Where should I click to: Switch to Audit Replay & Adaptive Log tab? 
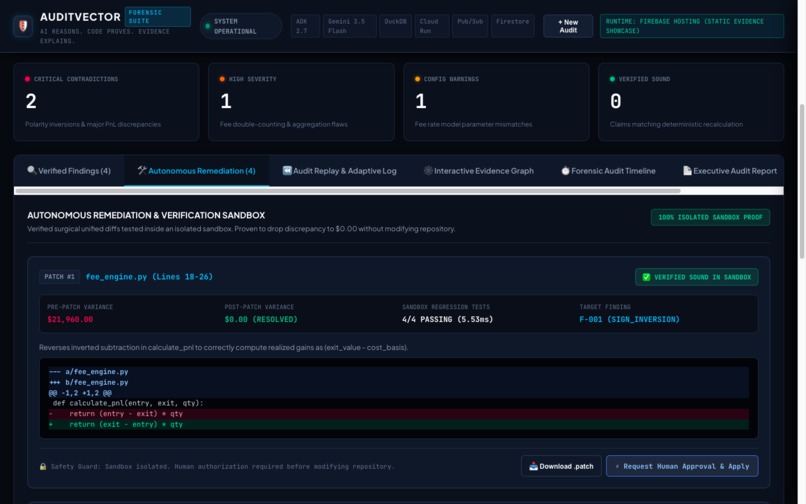coord(339,171)
